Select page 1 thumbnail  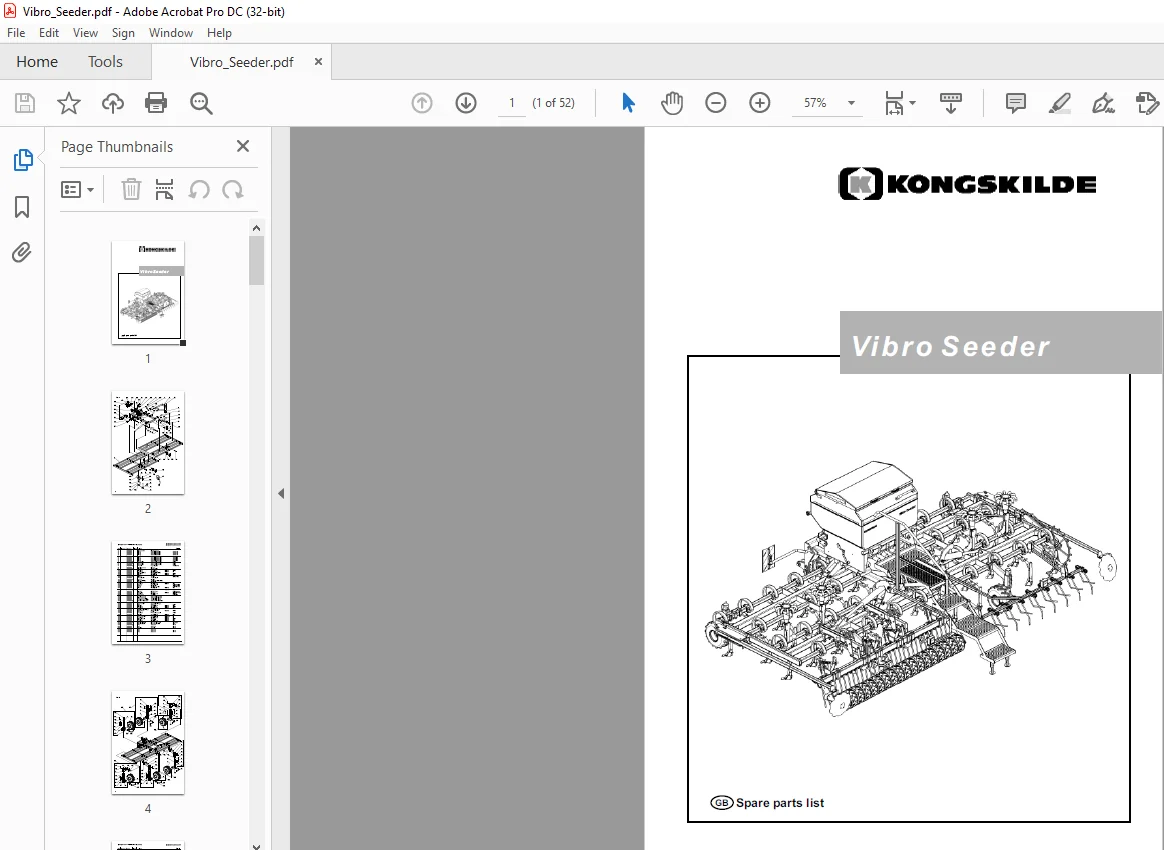tap(148, 292)
